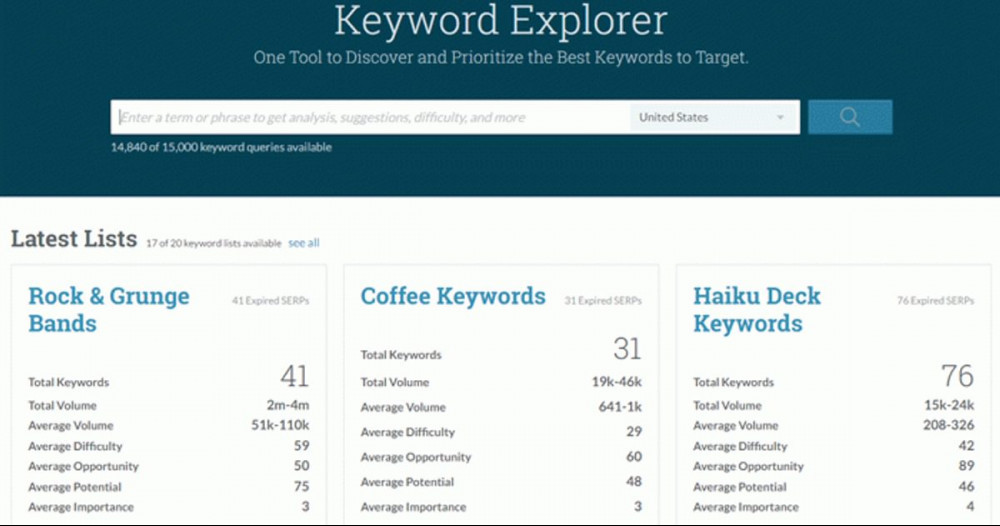This screenshot has width=1000, height=526.
Task: Click Haiku Deck Average Volume 208-326
Action: [x=948, y=425]
